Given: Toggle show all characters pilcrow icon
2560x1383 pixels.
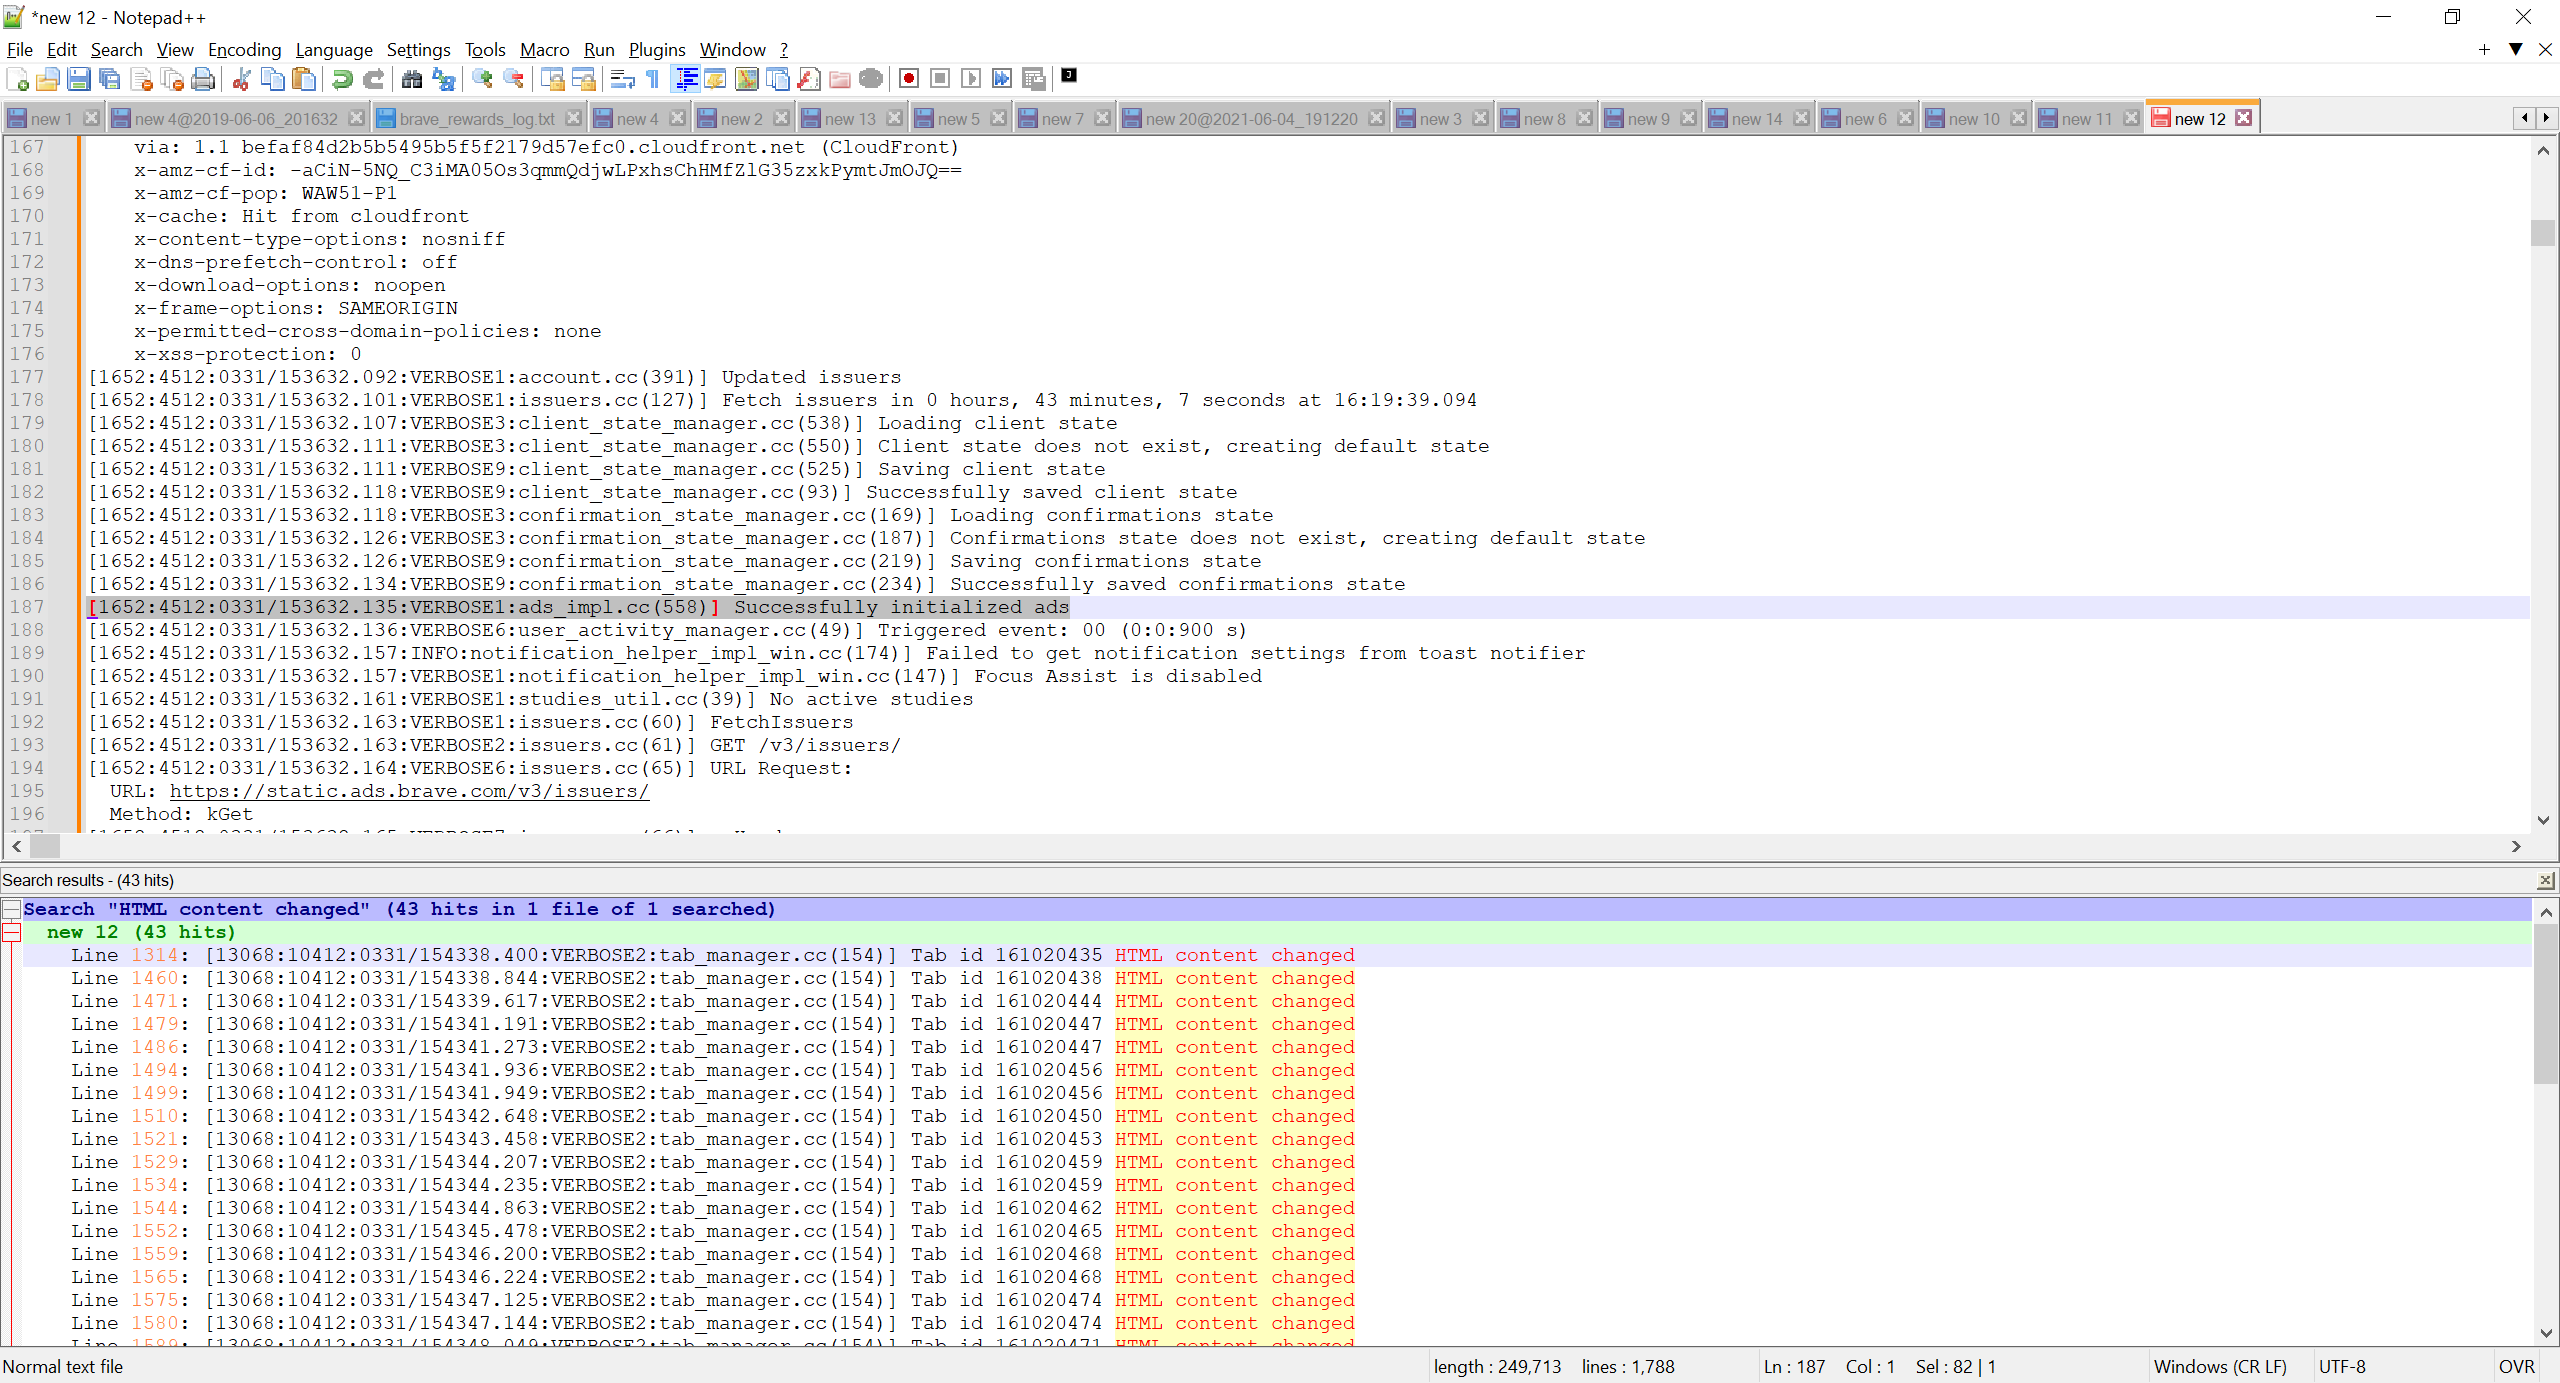Looking at the screenshot, I should coord(652,79).
